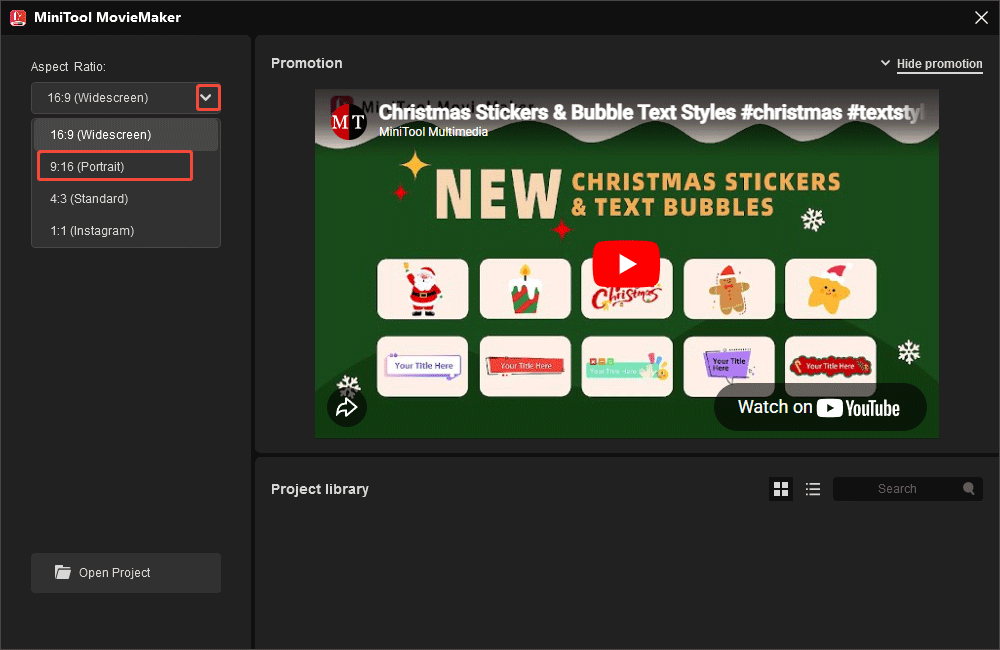Click the Open Project button
Viewport: 1000px width, 650px height.
tap(126, 573)
